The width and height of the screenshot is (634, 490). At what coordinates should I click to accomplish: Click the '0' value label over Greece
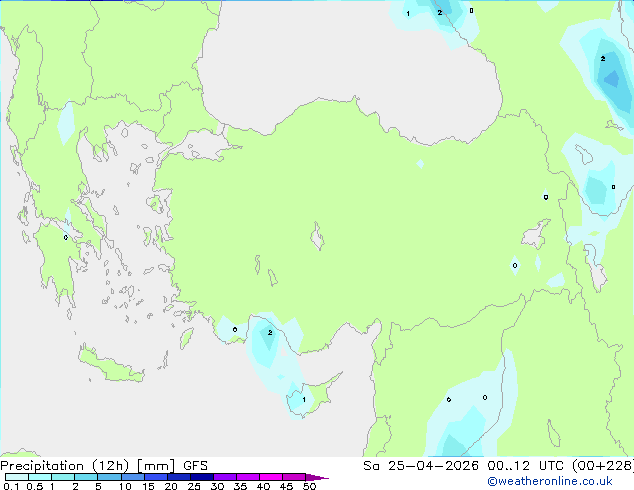pos(66,237)
